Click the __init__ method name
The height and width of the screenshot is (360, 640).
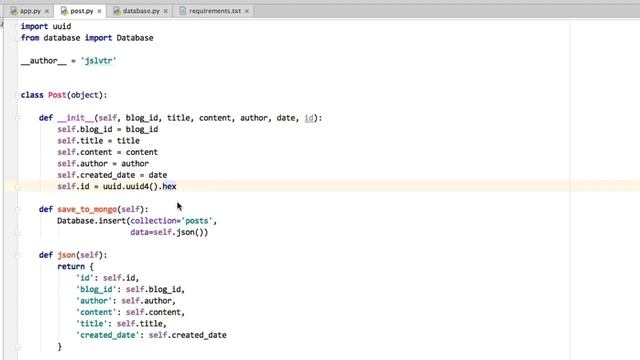point(76,118)
